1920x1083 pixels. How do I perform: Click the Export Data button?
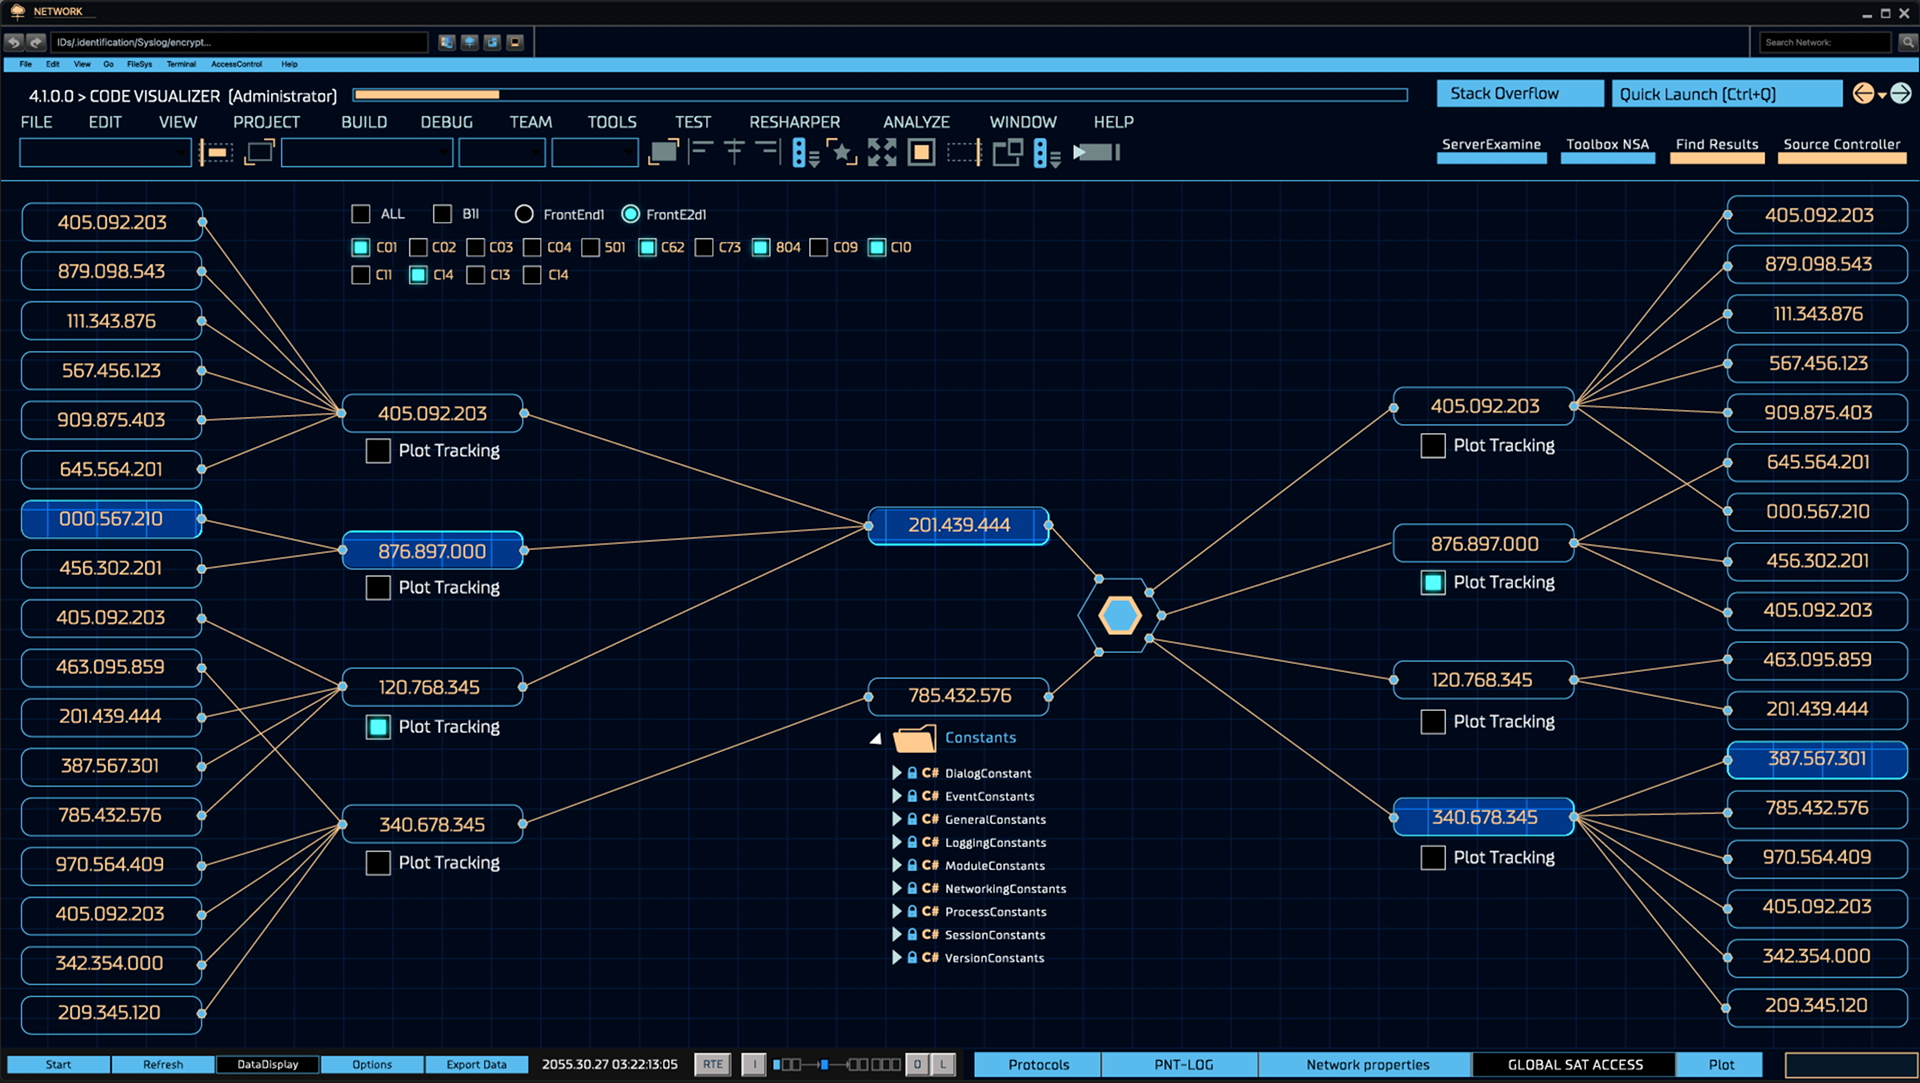pos(476,1064)
